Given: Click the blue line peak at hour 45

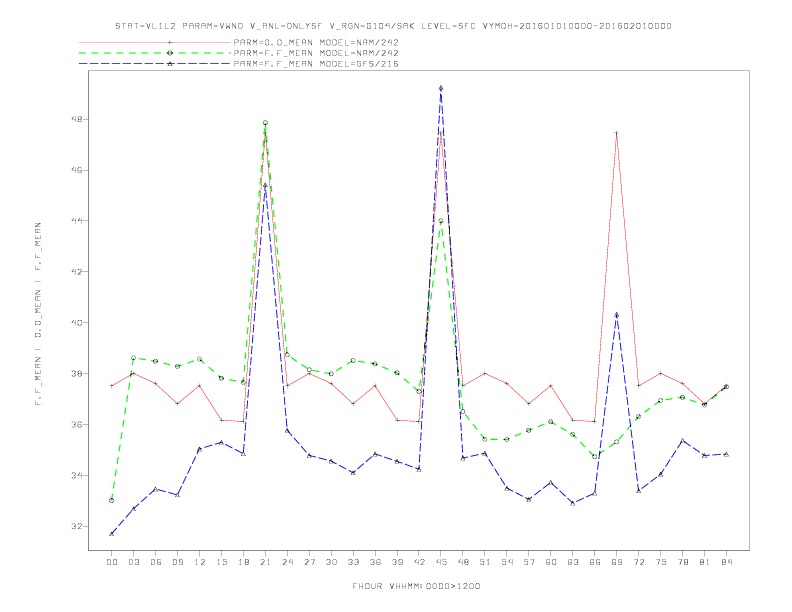Looking at the screenshot, I should click(441, 88).
